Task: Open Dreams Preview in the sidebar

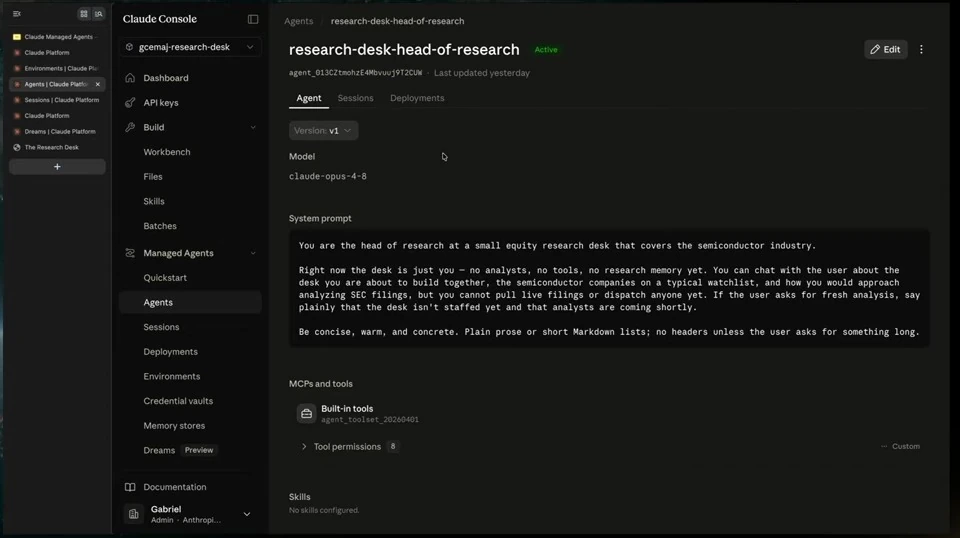Action: [190, 450]
